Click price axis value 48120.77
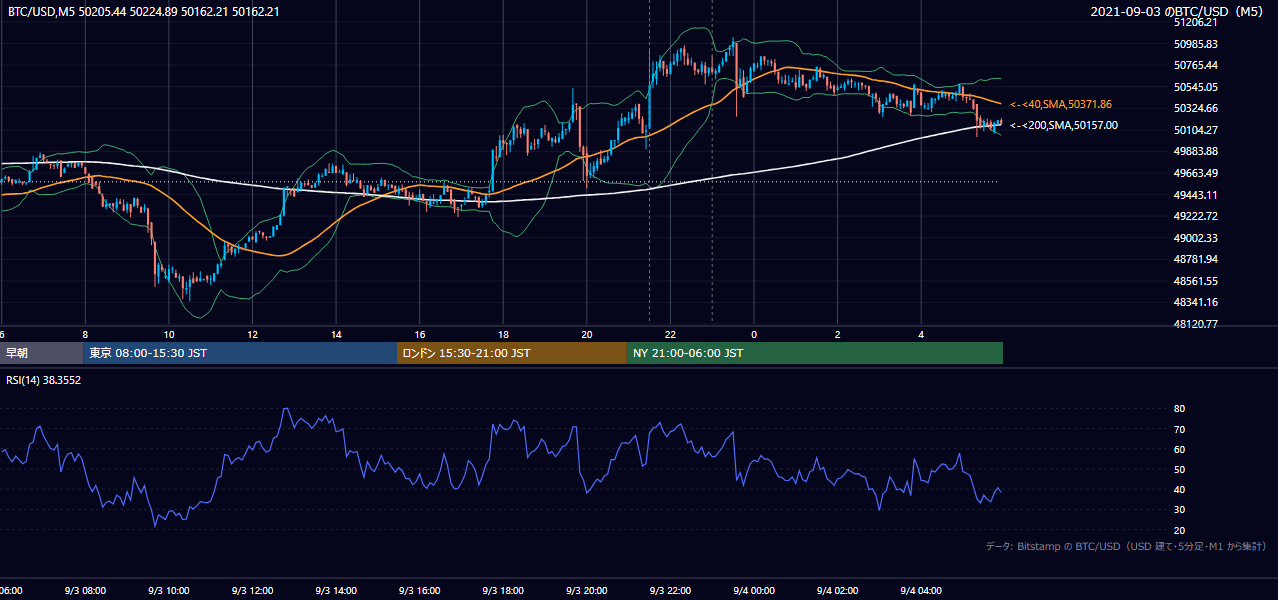The image size is (1278, 600). click(x=1195, y=324)
